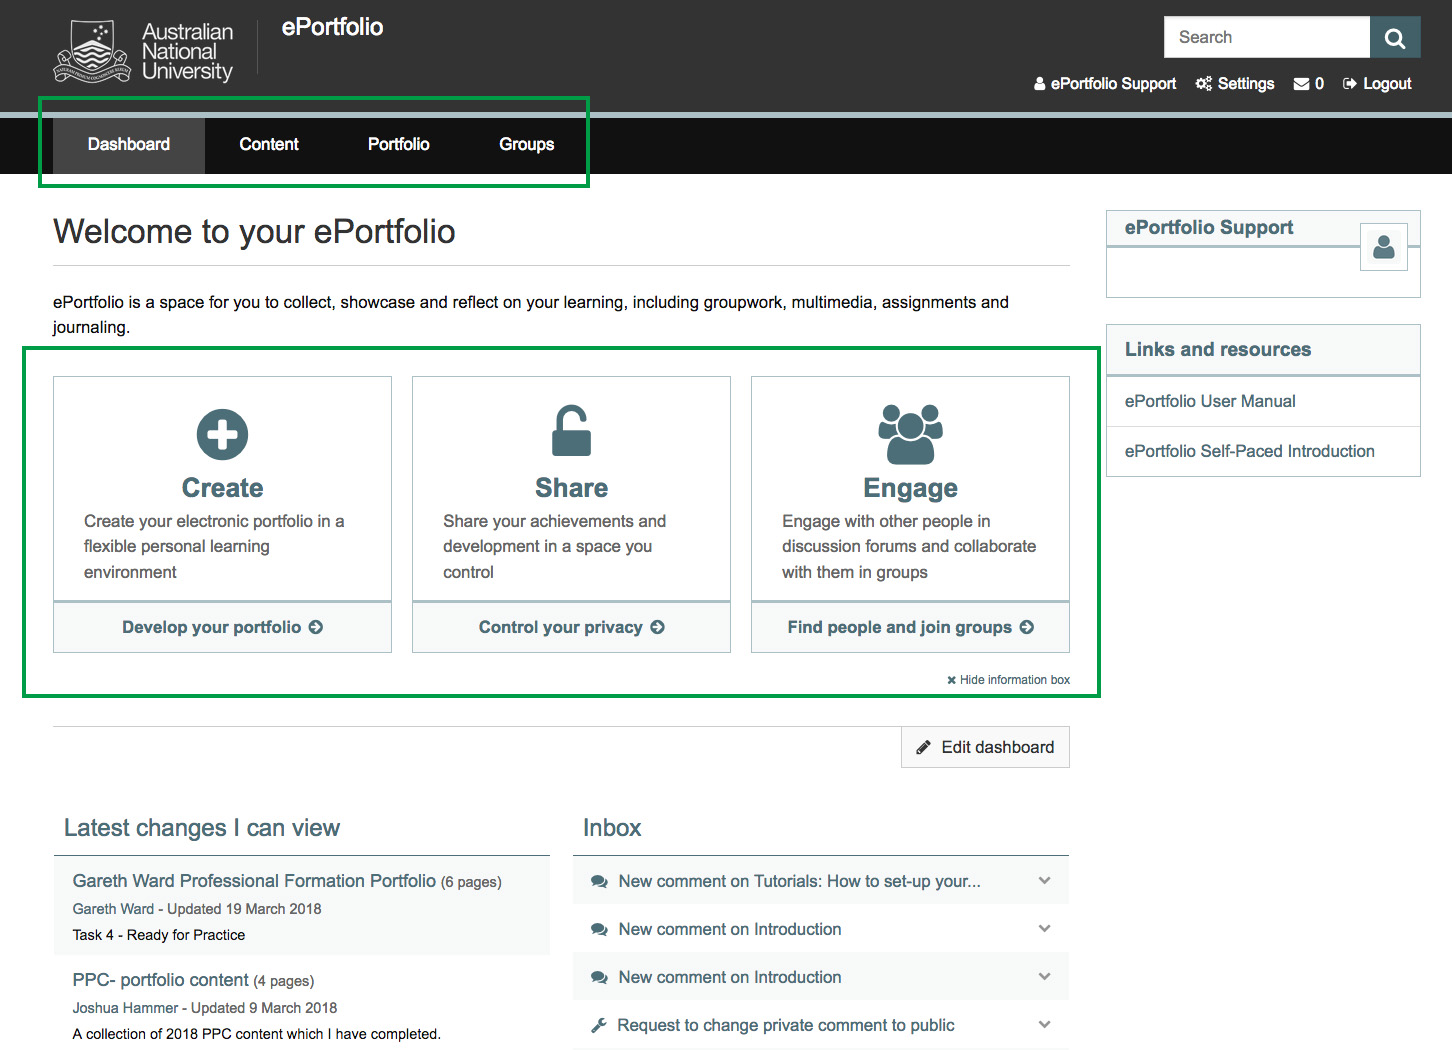Click the ePortfolio Support profile avatar icon
The height and width of the screenshot is (1050, 1452).
(x=1384, y=246)
